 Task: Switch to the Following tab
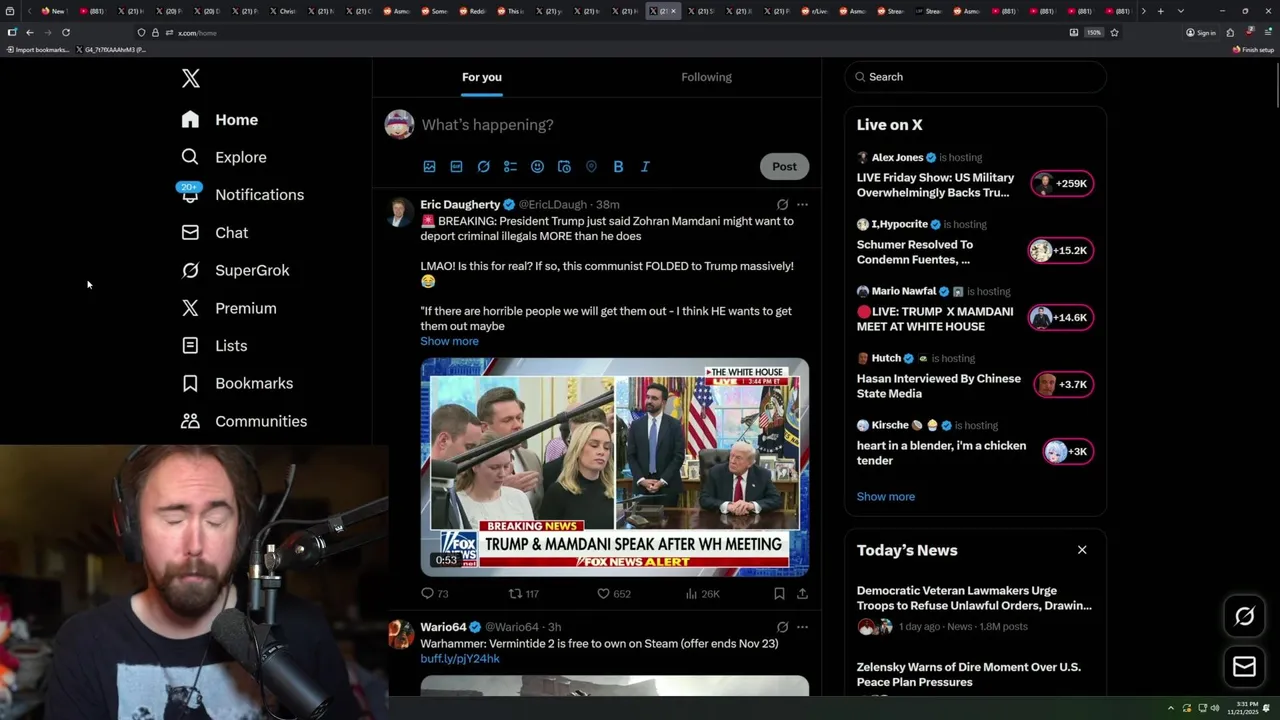707,77
